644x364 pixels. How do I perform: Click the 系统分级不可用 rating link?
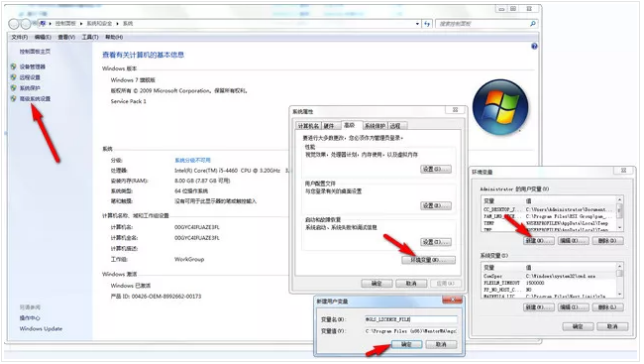pyautogui.click(x=193, y=160)
